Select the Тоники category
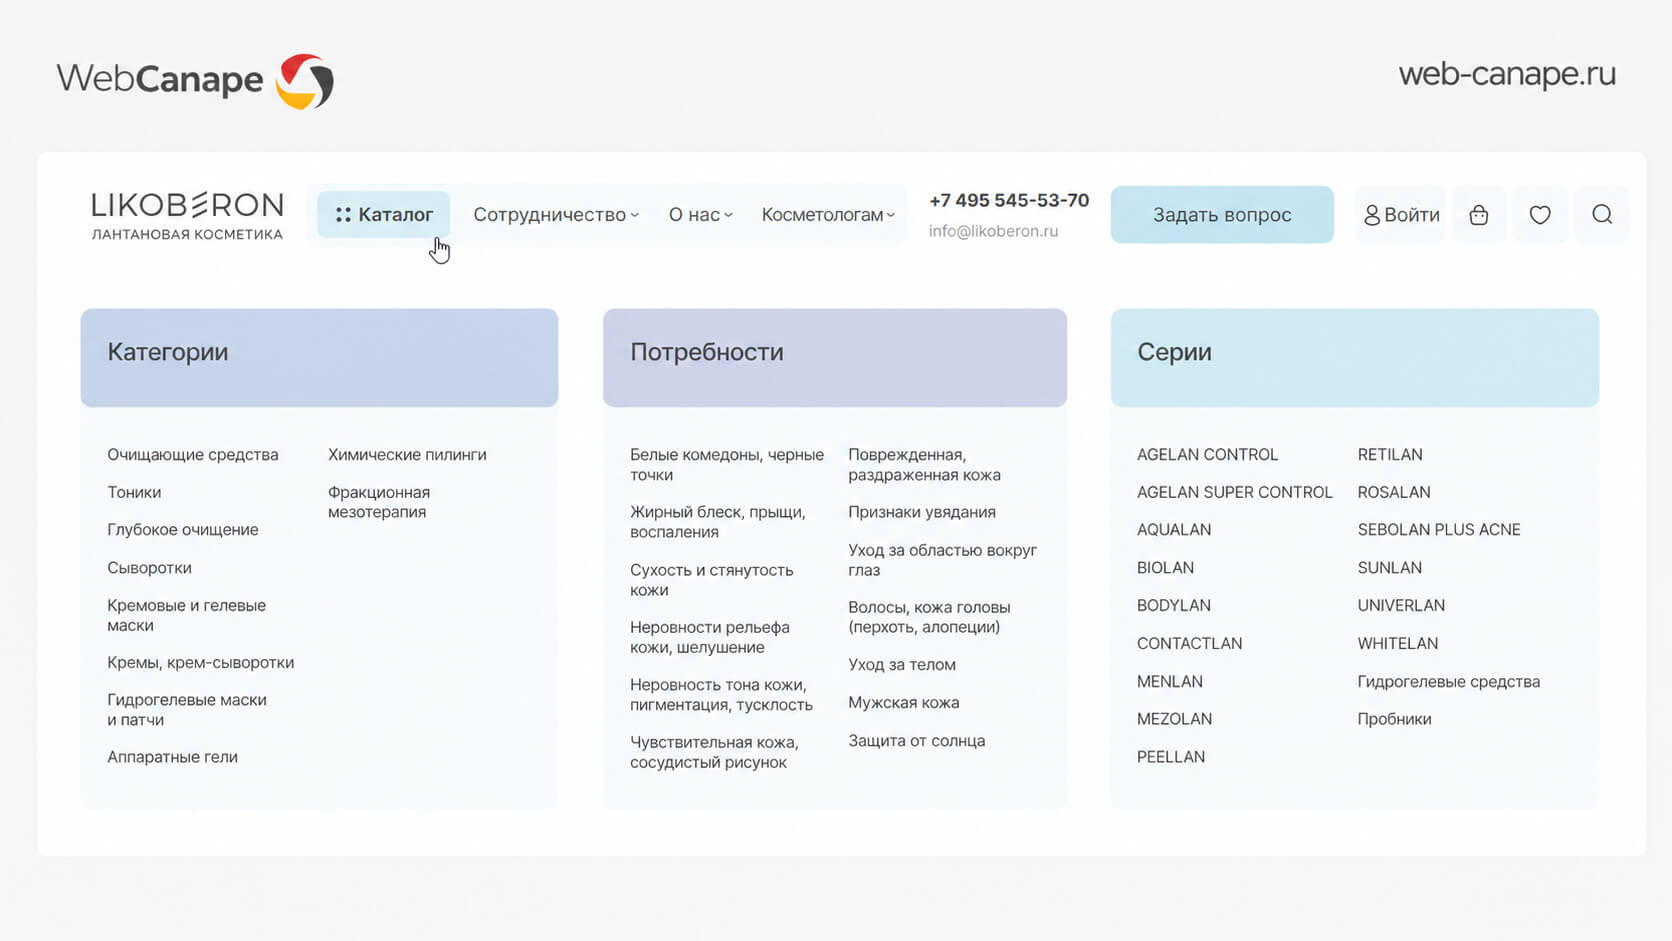 (x=134, y=492)
